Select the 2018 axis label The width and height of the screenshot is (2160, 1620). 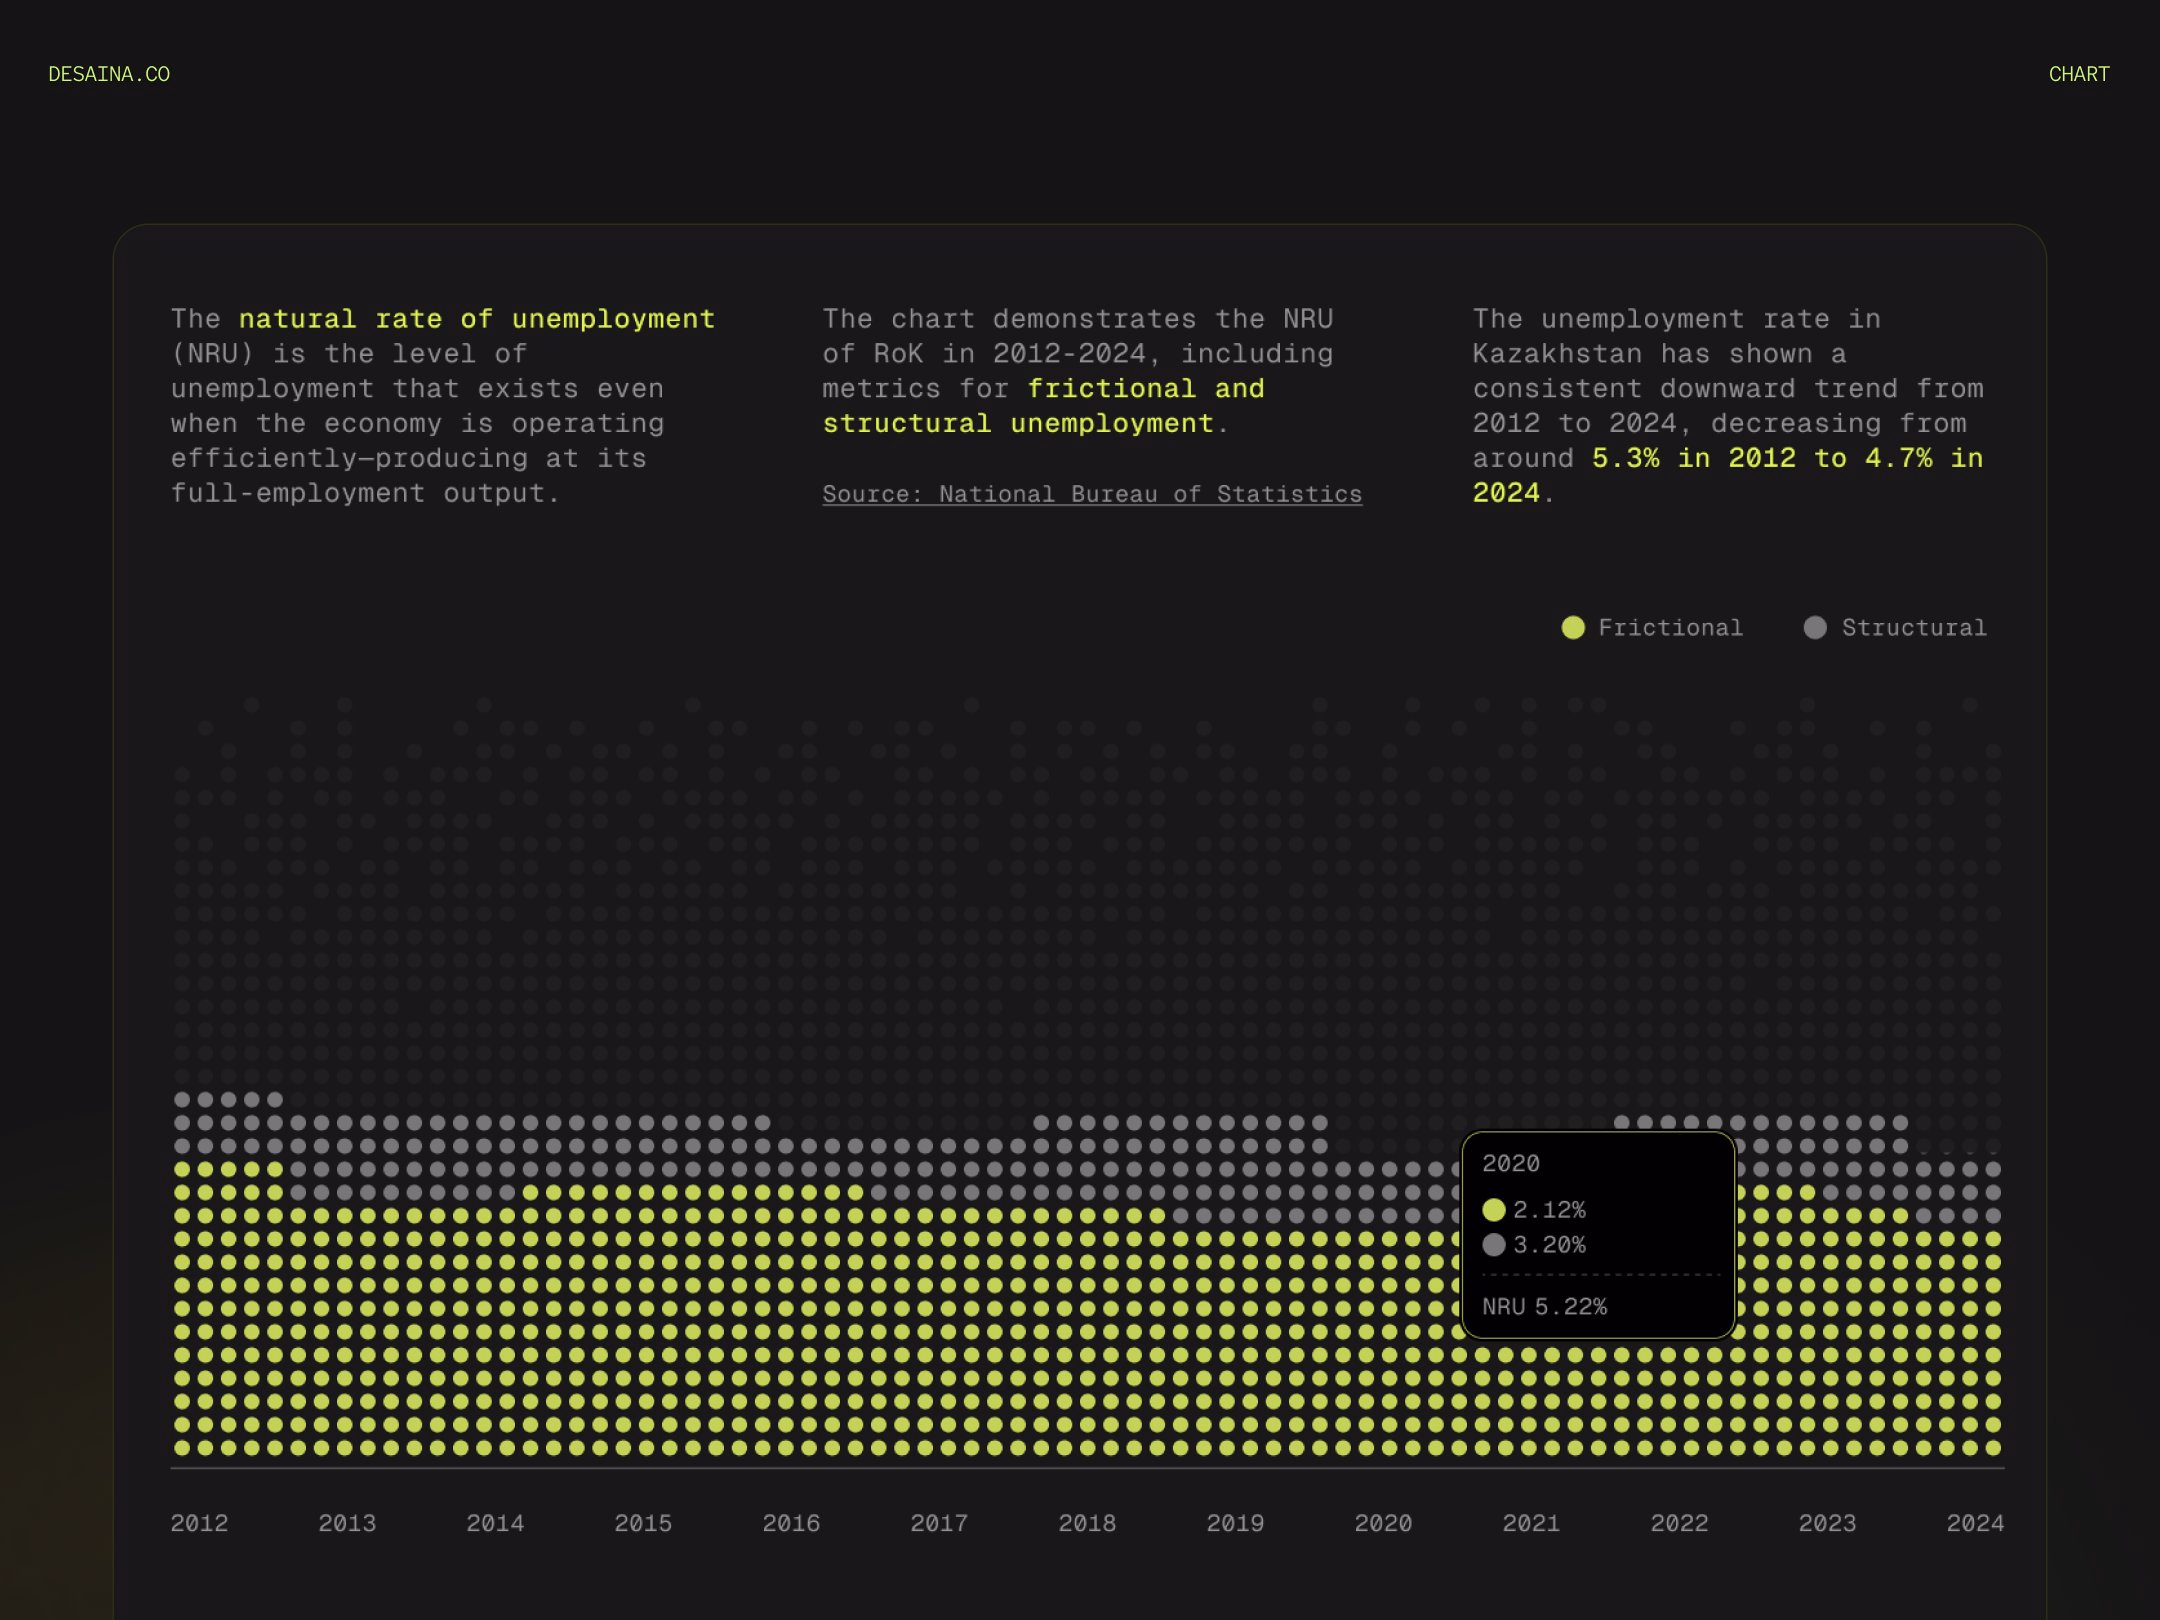(x=1087, y=1523)
